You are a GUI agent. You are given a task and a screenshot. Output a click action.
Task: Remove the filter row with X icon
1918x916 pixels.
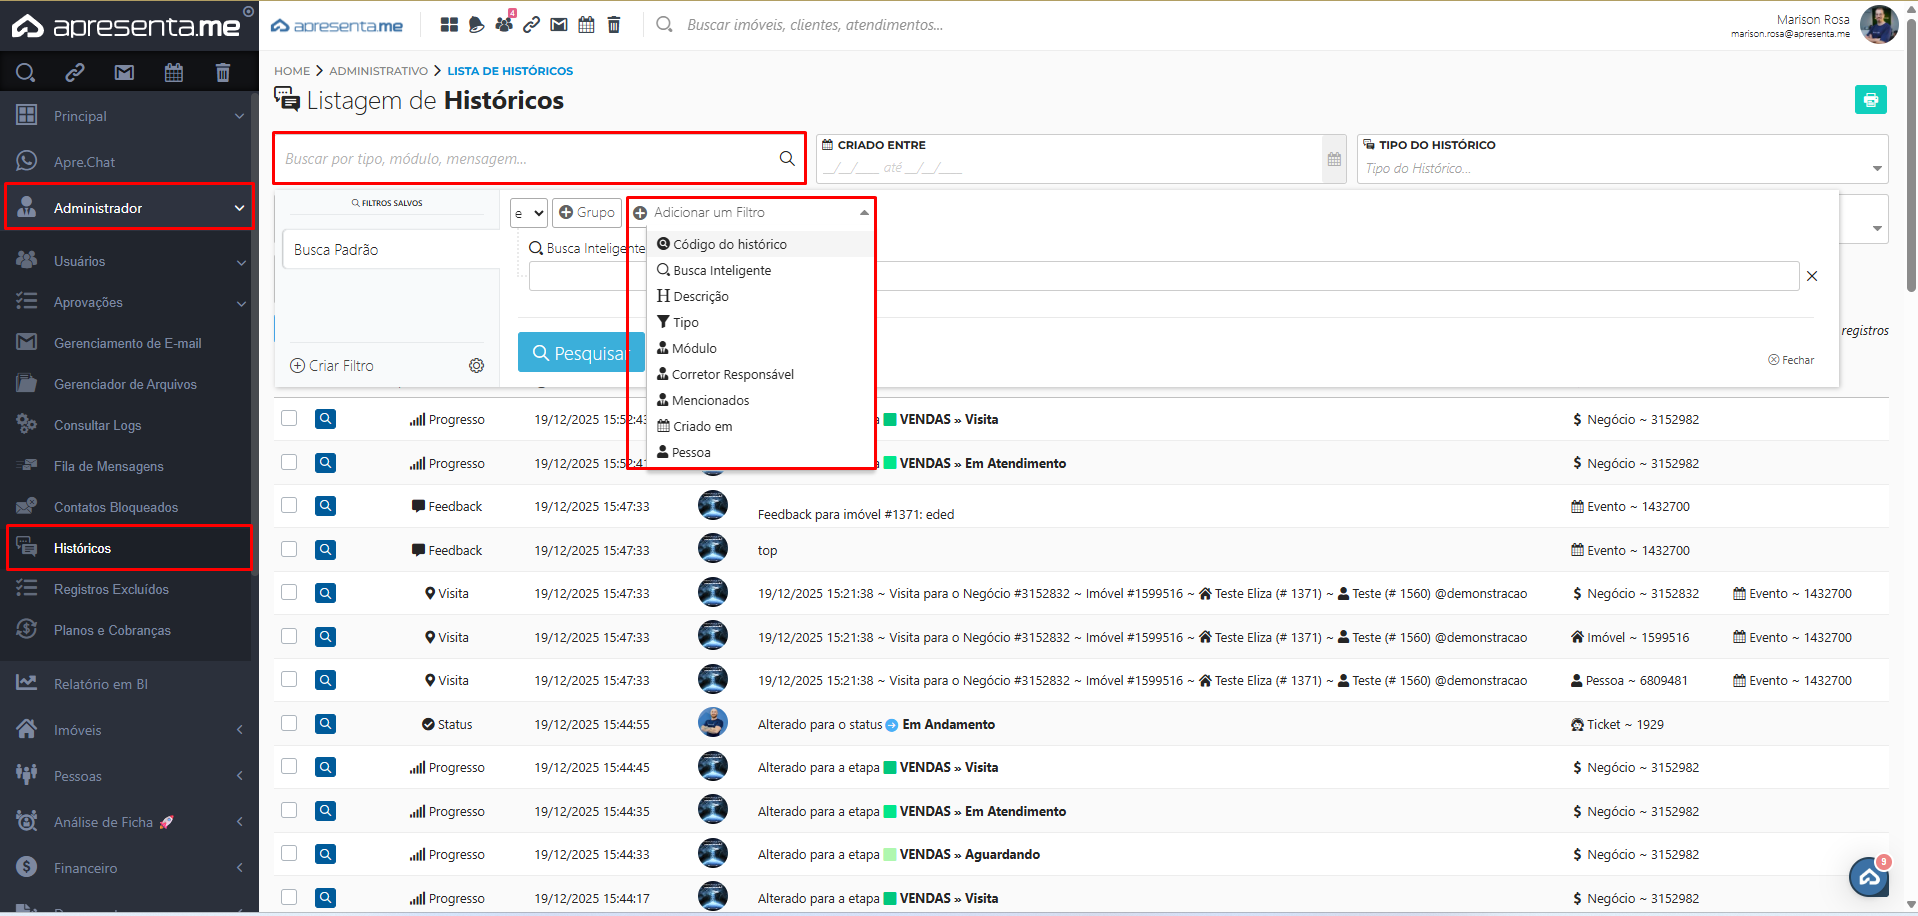[1812, 276]
